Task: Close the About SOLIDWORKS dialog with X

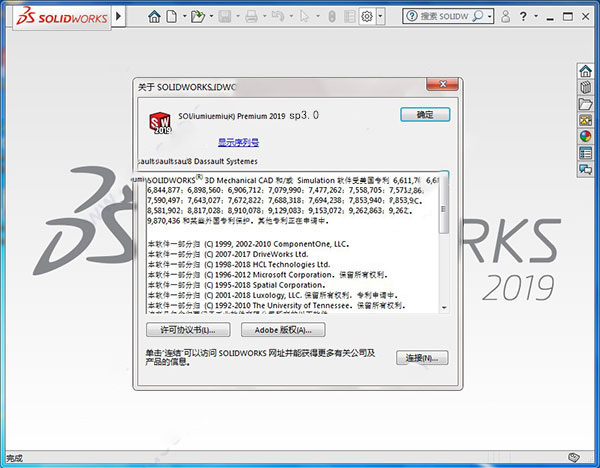Action: (442, 84)
